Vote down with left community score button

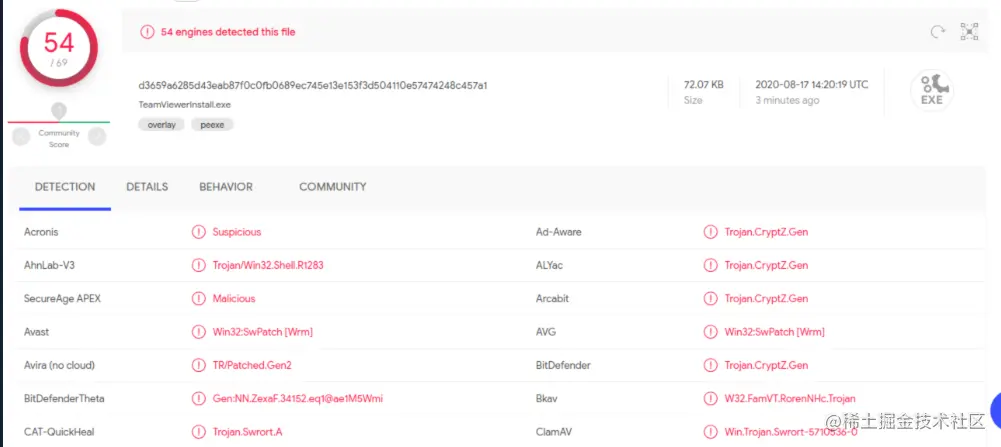(x=22, y=136)
